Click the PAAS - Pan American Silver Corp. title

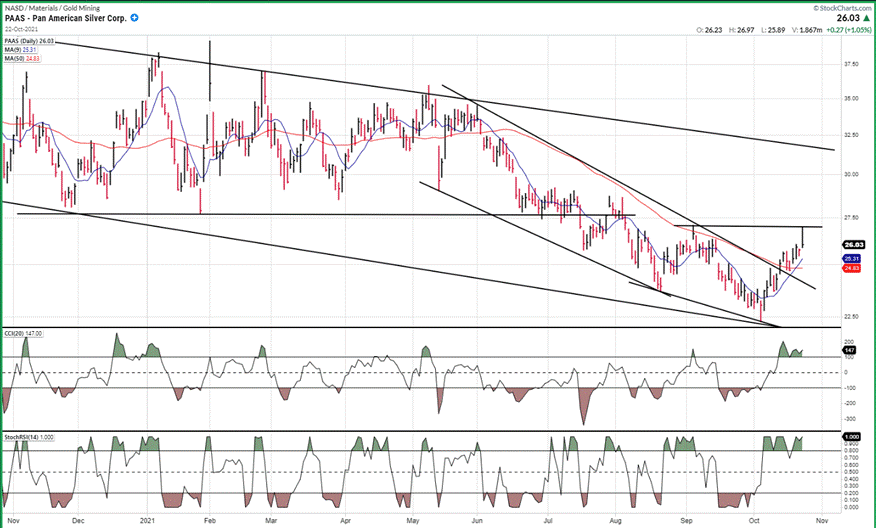(x=64, y=19)
